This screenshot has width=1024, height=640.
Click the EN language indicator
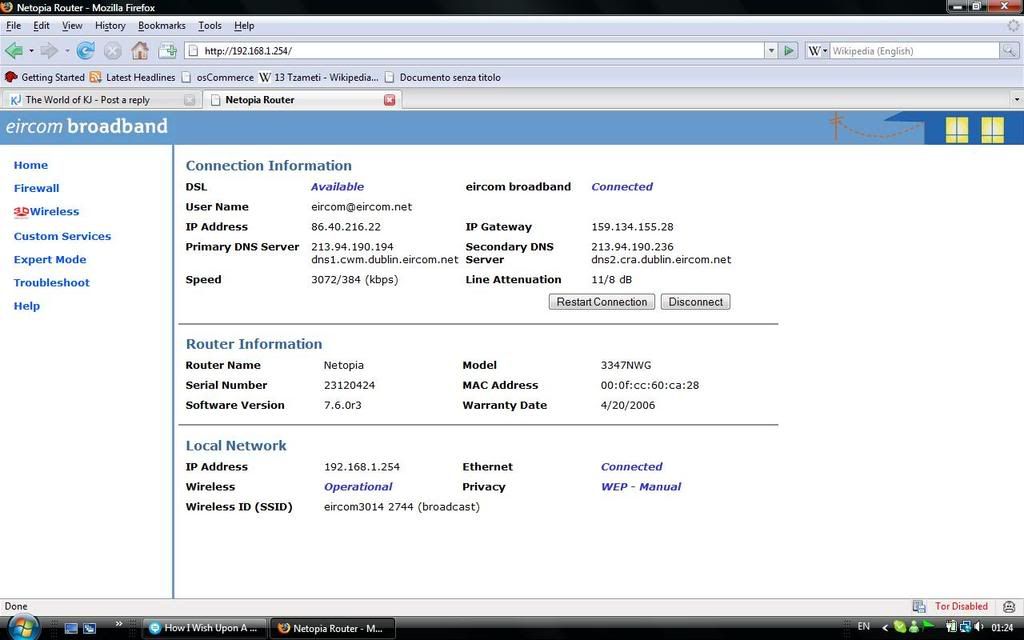click(x=863, y=626)
